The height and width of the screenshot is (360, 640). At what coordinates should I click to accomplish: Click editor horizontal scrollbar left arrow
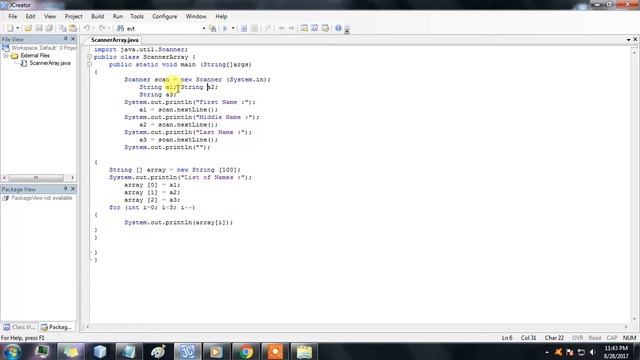click(x=87, y=327)
